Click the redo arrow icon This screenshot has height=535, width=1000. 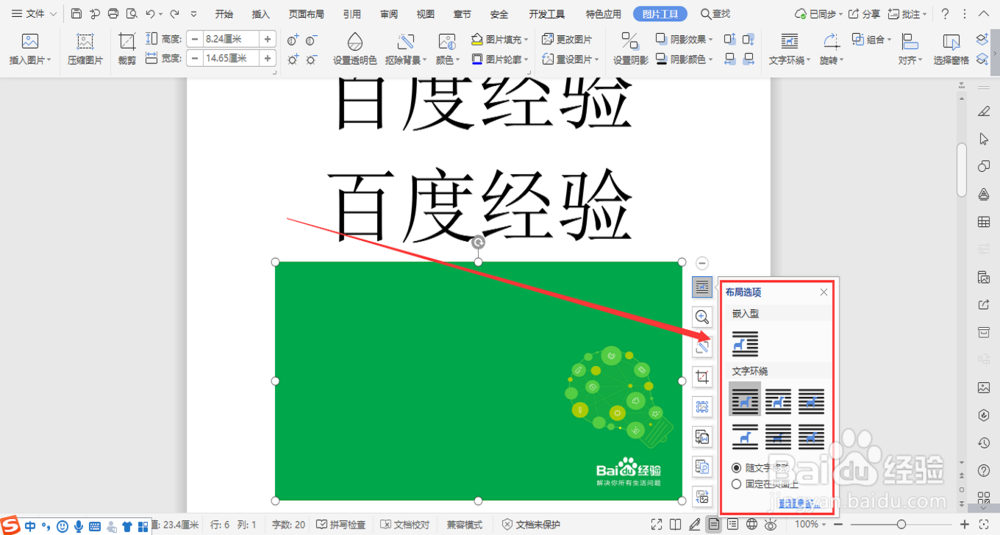(x=174, y=13)
